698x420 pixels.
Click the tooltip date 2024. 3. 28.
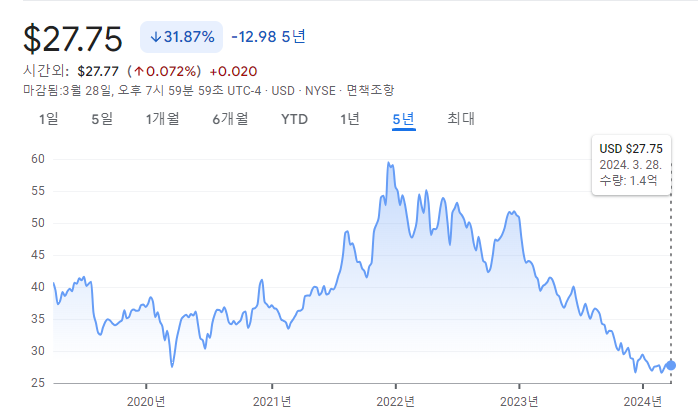630,165
